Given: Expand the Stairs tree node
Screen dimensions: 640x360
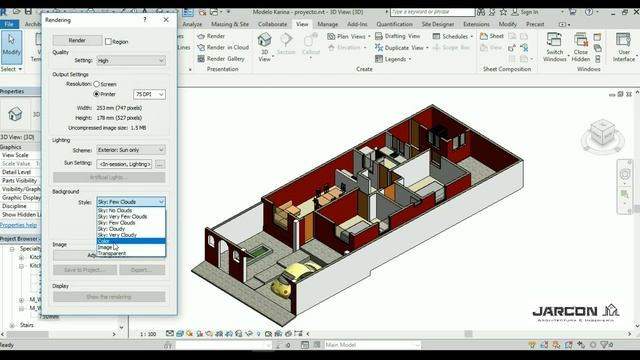Looking at the screenshot, I should (12, 325).
